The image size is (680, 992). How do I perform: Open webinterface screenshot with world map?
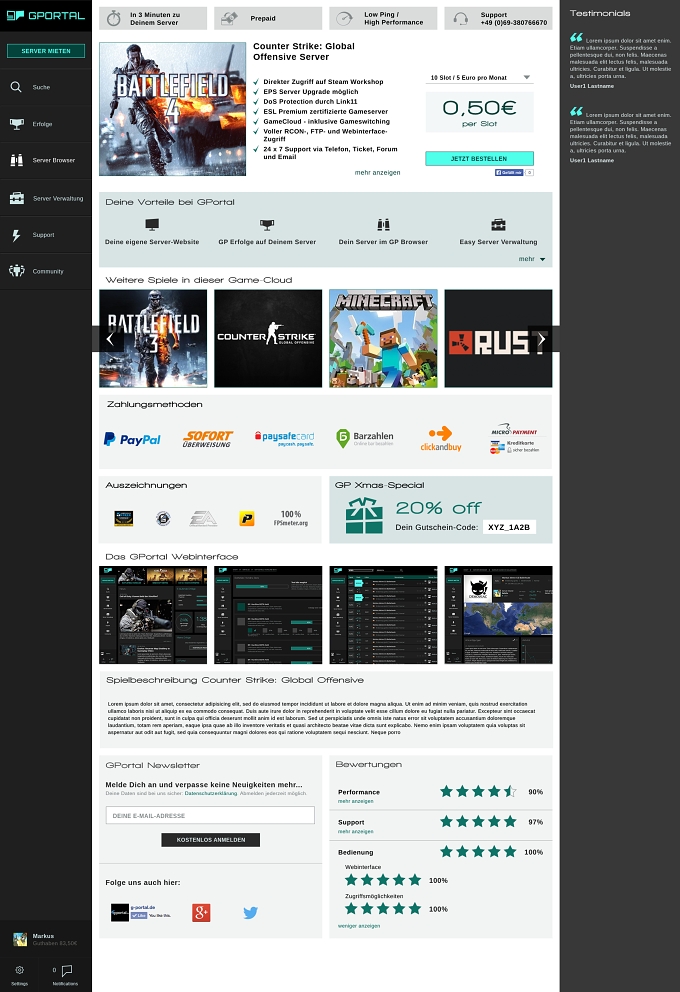[498, 615]
